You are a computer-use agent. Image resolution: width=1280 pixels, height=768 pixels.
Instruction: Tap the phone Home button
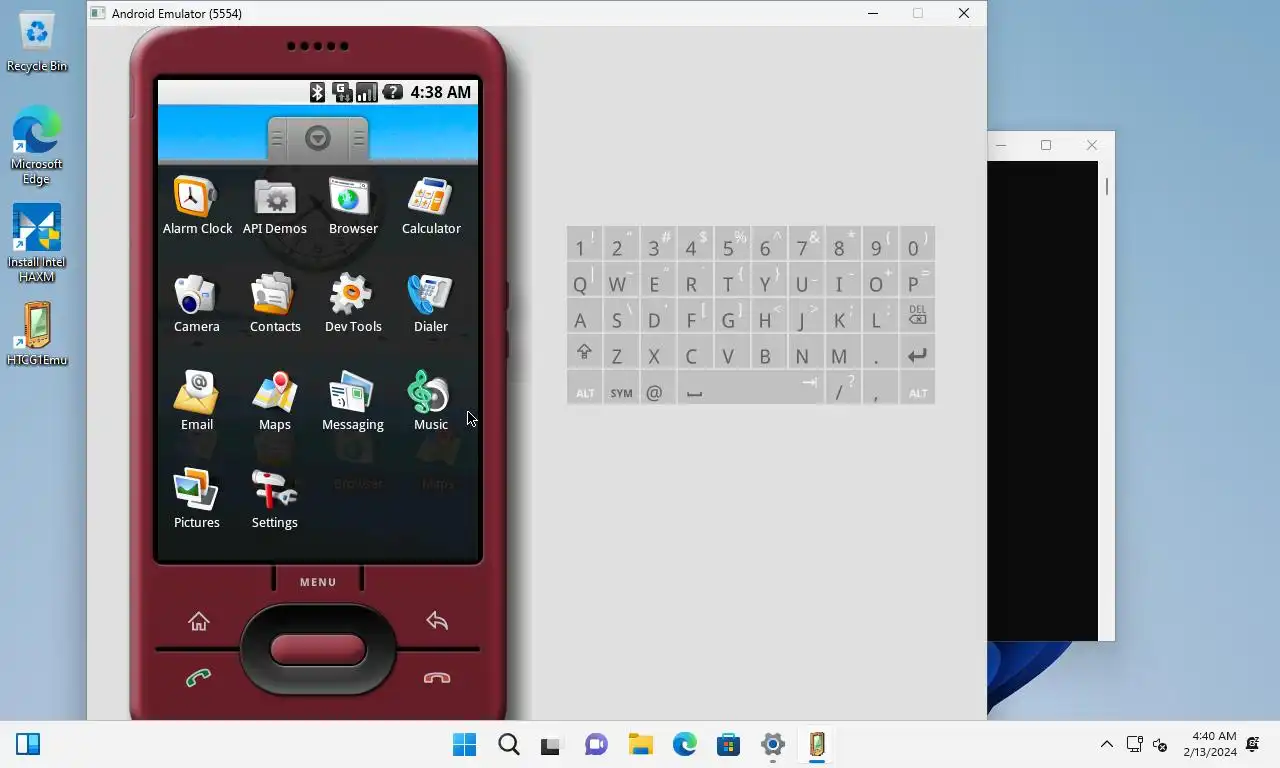pyautogui.click(x=199, y=621)
